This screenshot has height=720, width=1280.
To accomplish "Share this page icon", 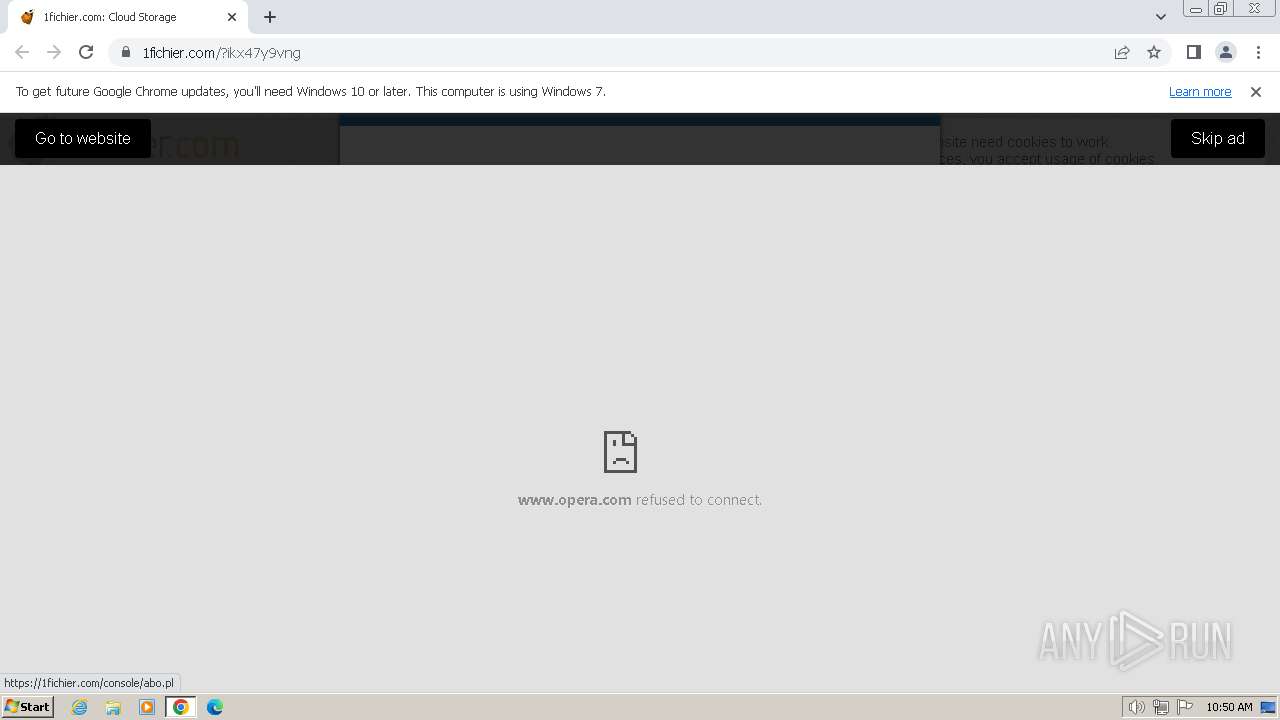I will 1122,52.
